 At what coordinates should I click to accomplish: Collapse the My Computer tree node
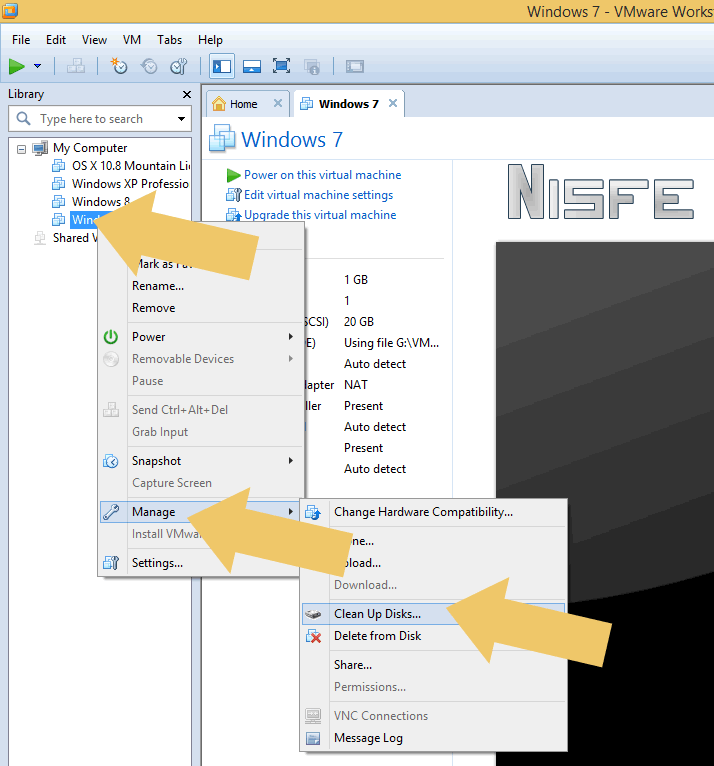tap(21, 148)
